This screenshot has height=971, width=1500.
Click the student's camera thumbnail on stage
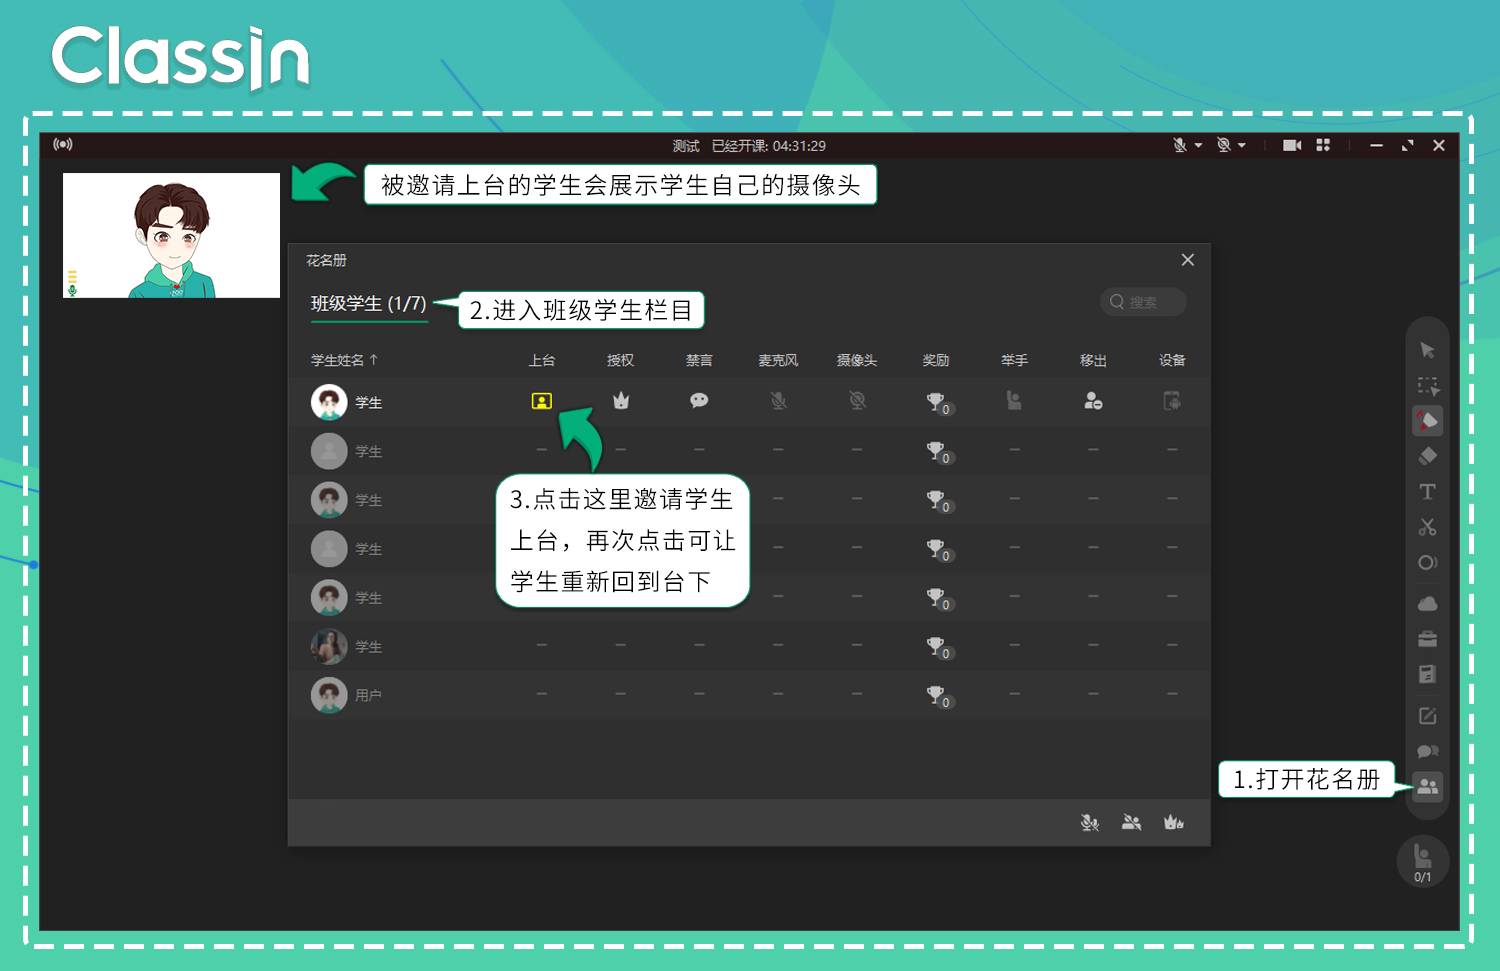pos(171,235)
